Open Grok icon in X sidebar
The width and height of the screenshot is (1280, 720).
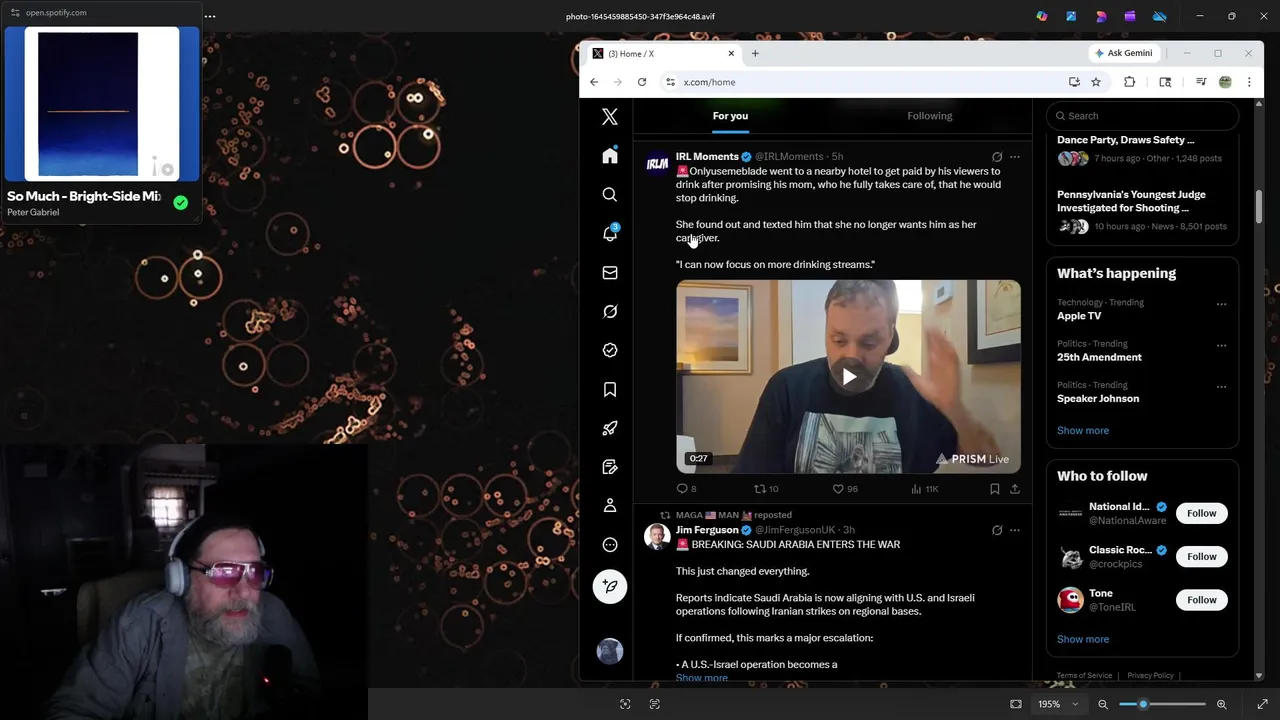[x=610, y=311]
